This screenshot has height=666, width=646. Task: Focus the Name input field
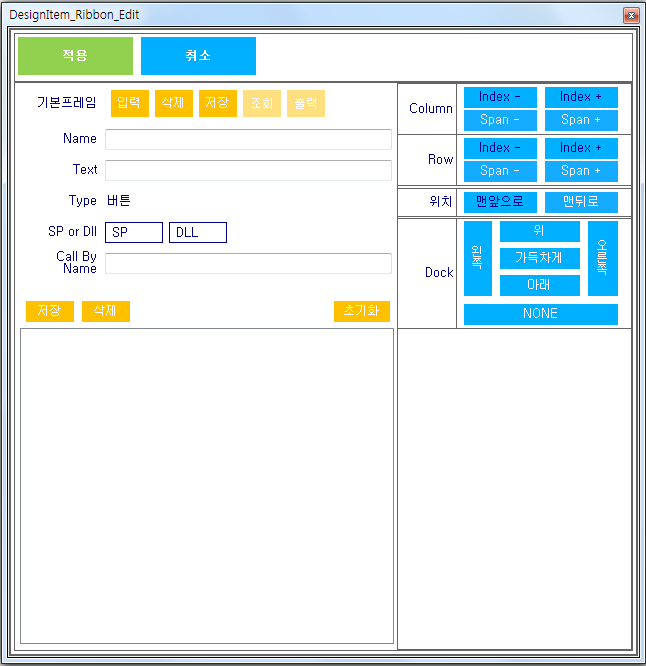coord(248,139)
